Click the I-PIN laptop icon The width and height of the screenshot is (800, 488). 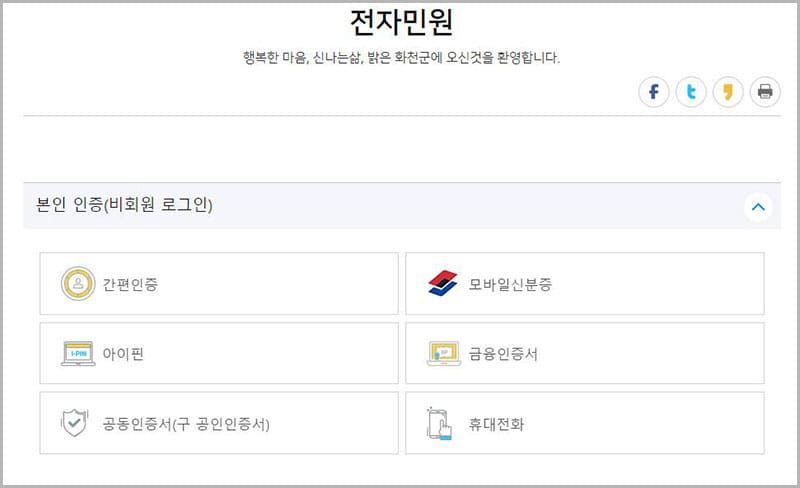pyautogui.click(x=78, y=353)
